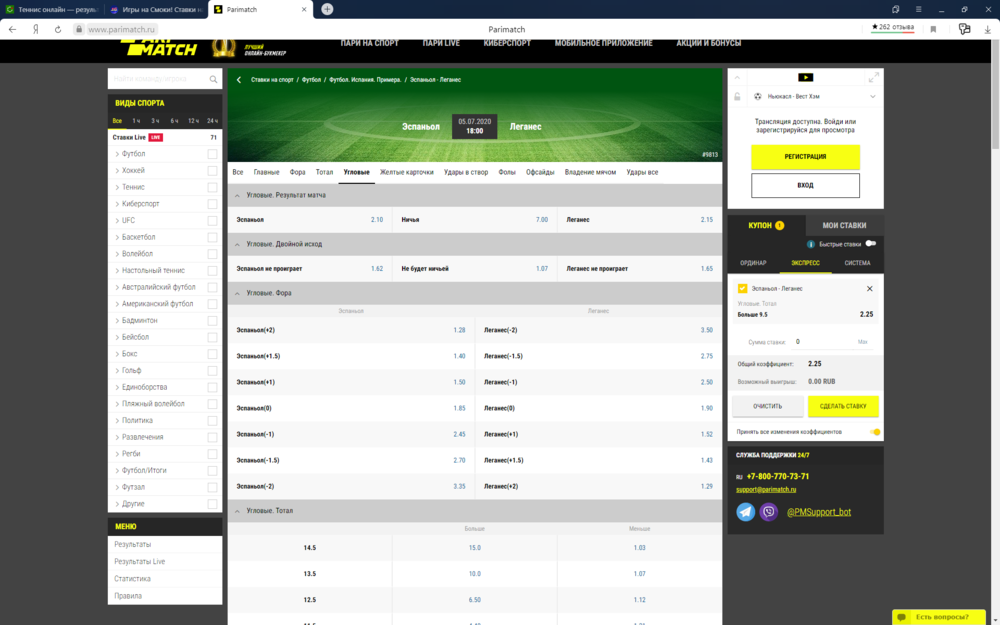Switch to the Желтые карточки tab

(x=406, y=172)
